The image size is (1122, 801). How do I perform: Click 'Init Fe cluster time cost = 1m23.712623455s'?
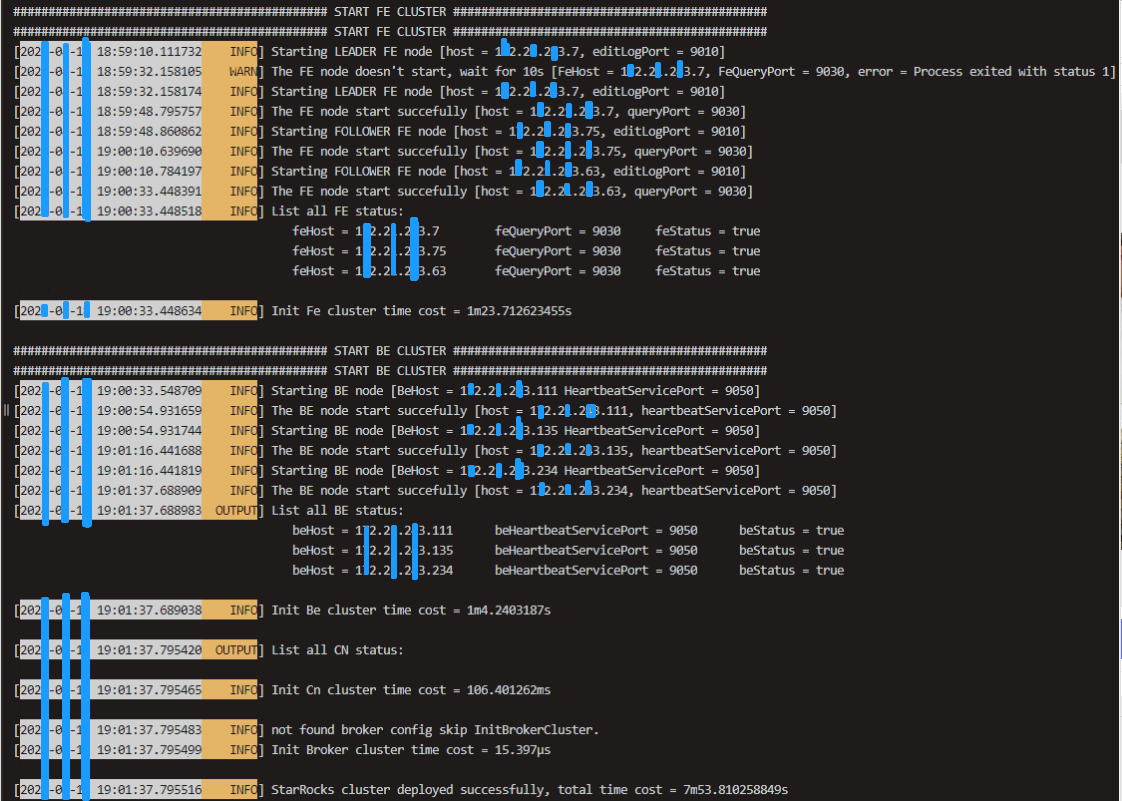[421, 311]
